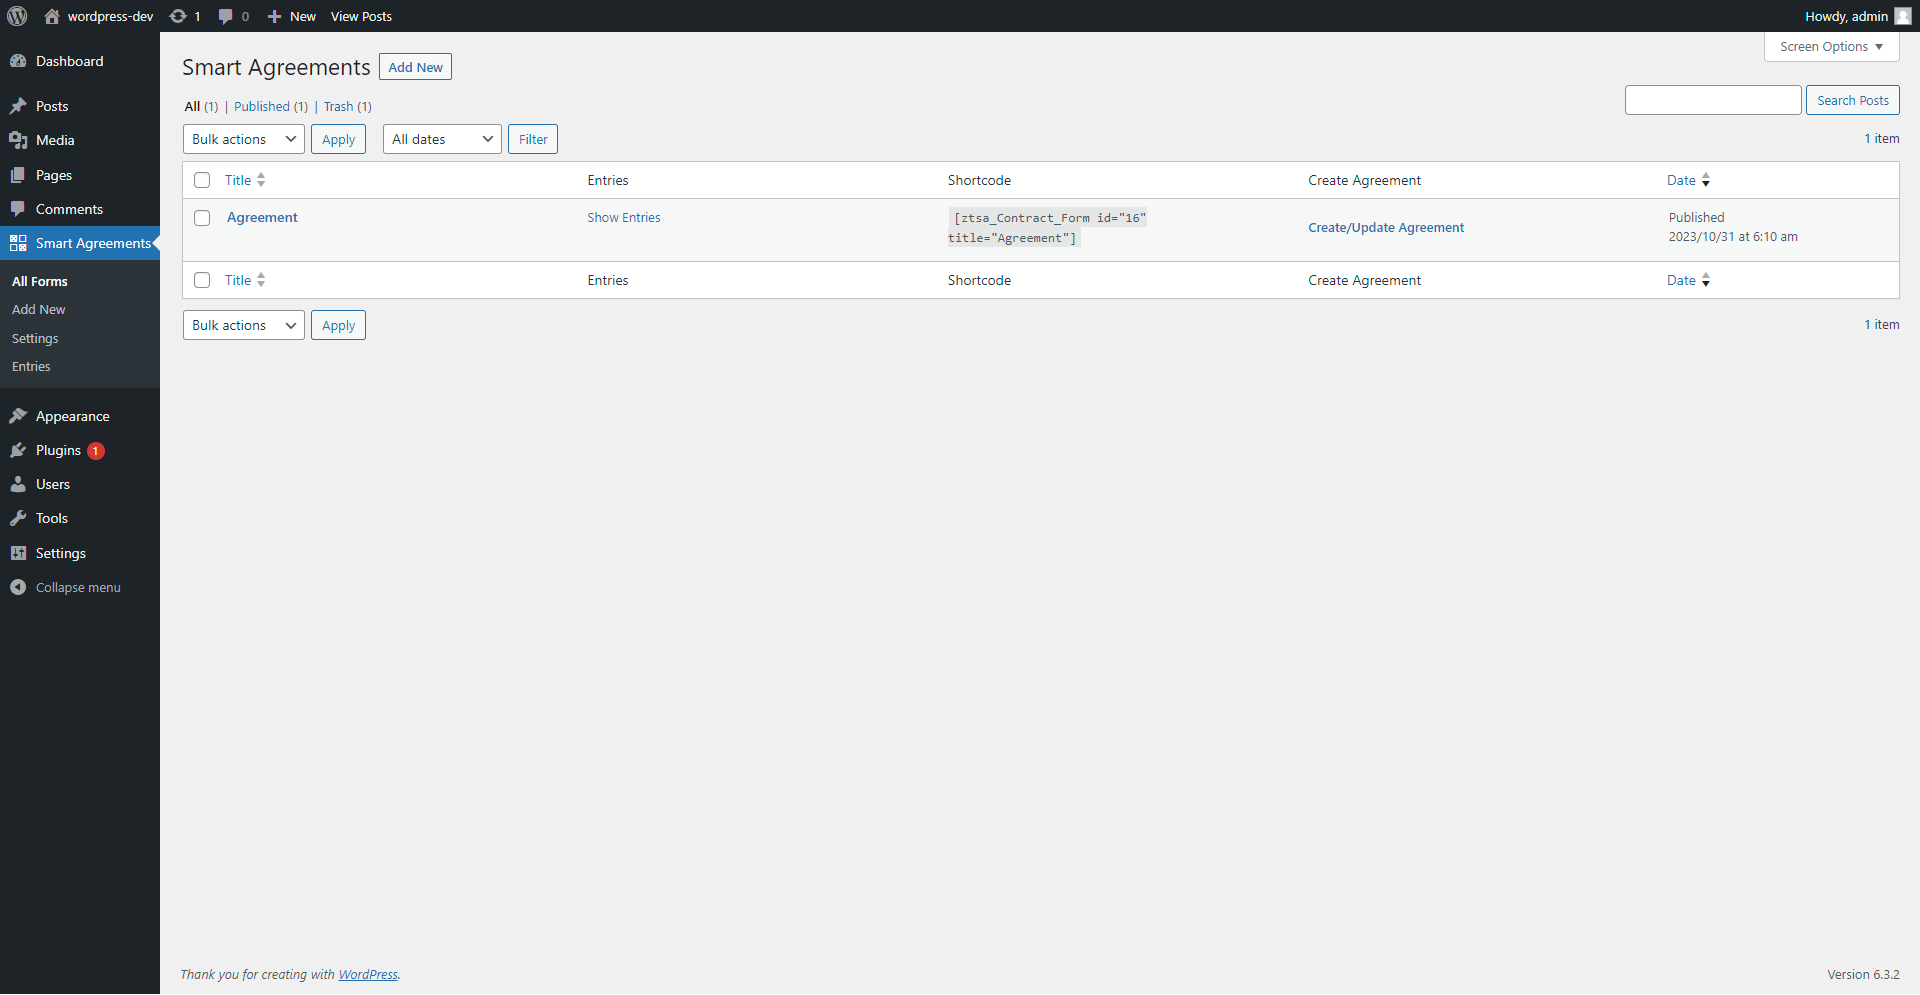Click the sort arrows beside the top Title header

point(261,180)
